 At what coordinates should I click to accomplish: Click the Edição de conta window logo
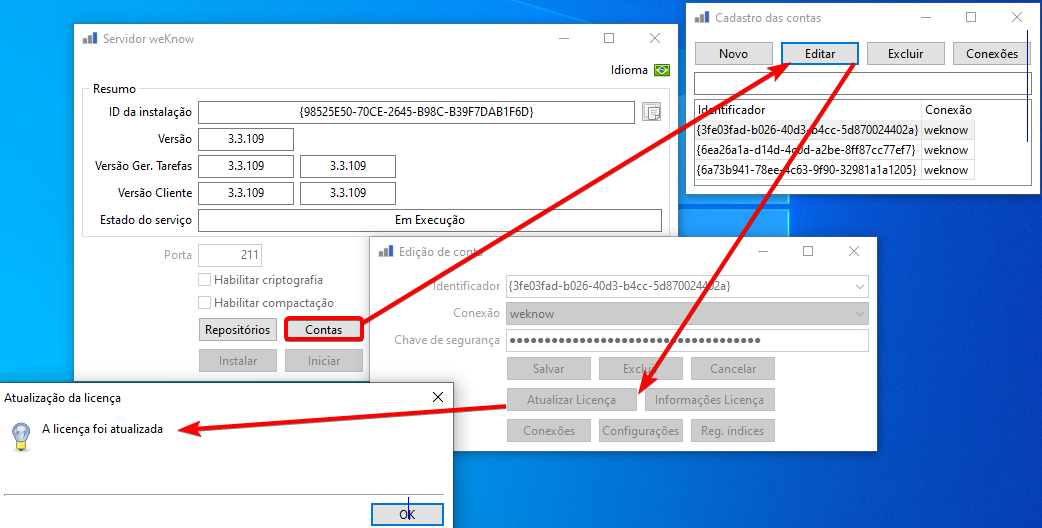point(385,251)
